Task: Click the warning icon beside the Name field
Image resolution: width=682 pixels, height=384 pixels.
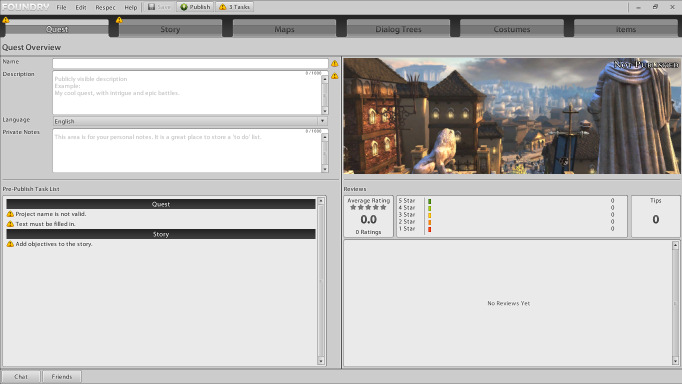Action: (334, 63)
